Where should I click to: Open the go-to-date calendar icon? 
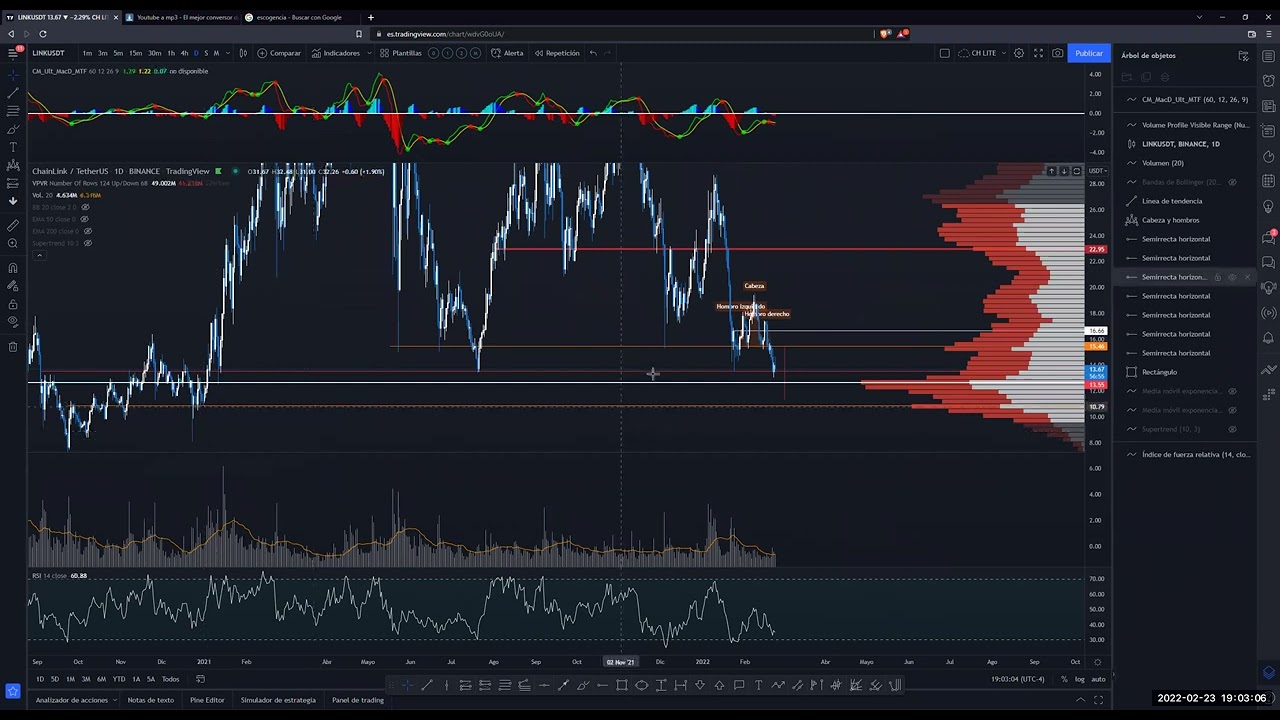coord(201,679)
